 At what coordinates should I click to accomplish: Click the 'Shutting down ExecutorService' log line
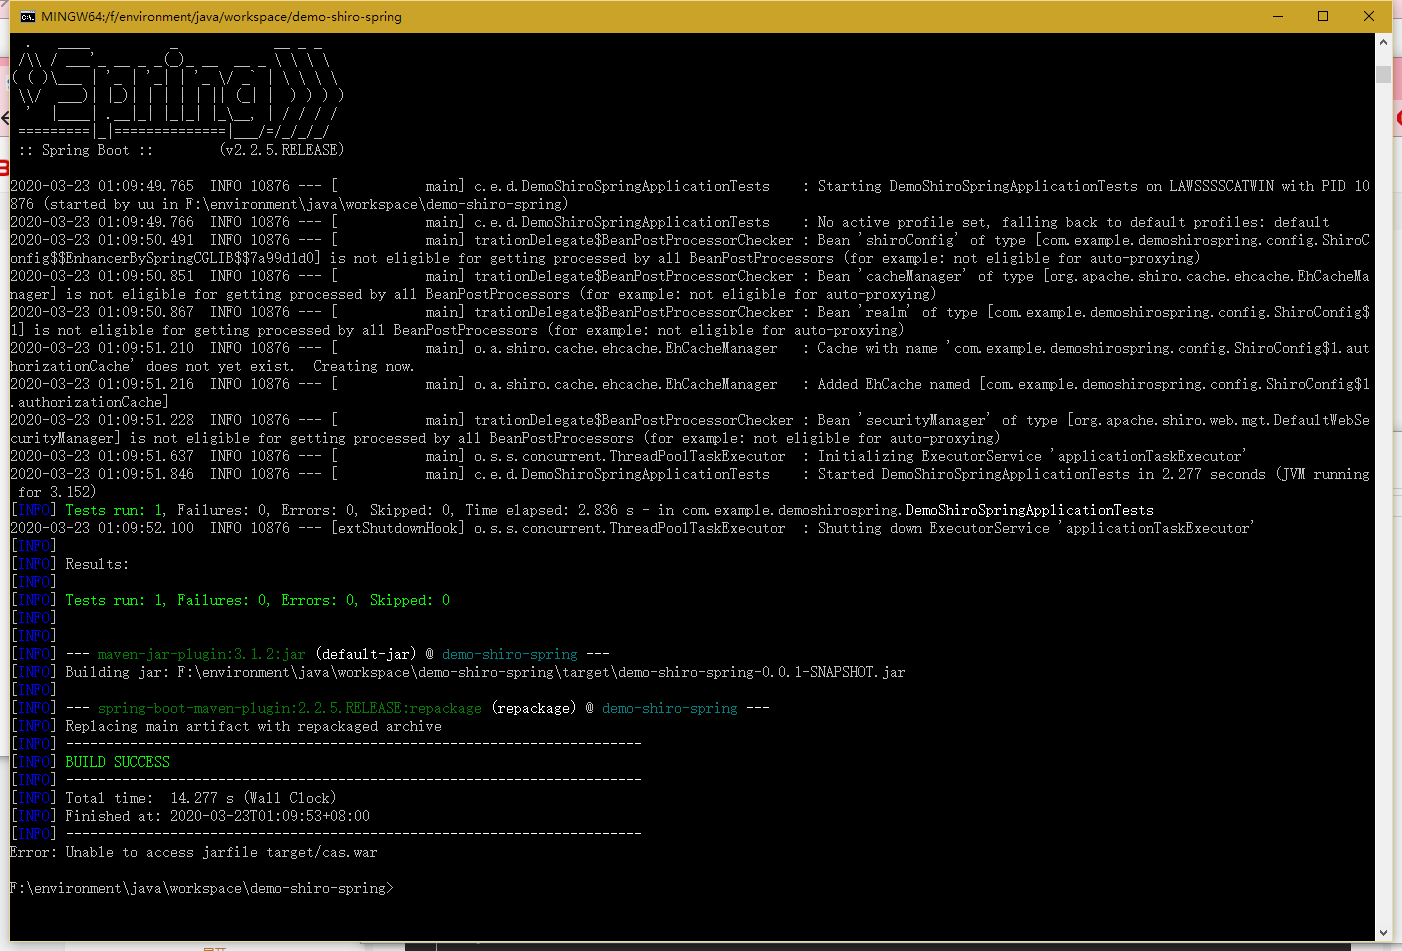coord(632,528)
